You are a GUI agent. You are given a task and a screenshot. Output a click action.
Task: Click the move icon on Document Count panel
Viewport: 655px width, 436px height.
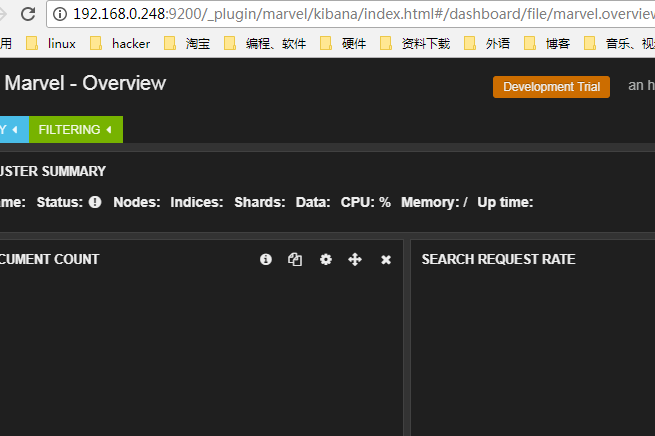click(x=355, y=259)
